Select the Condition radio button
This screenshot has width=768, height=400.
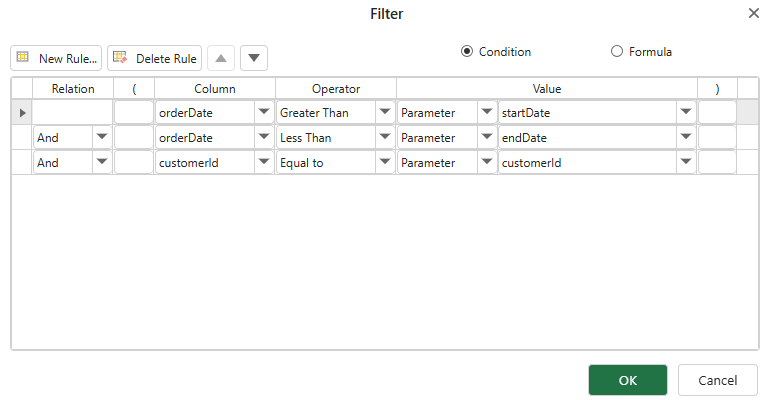pyautogui.click(x=467, y=52)
